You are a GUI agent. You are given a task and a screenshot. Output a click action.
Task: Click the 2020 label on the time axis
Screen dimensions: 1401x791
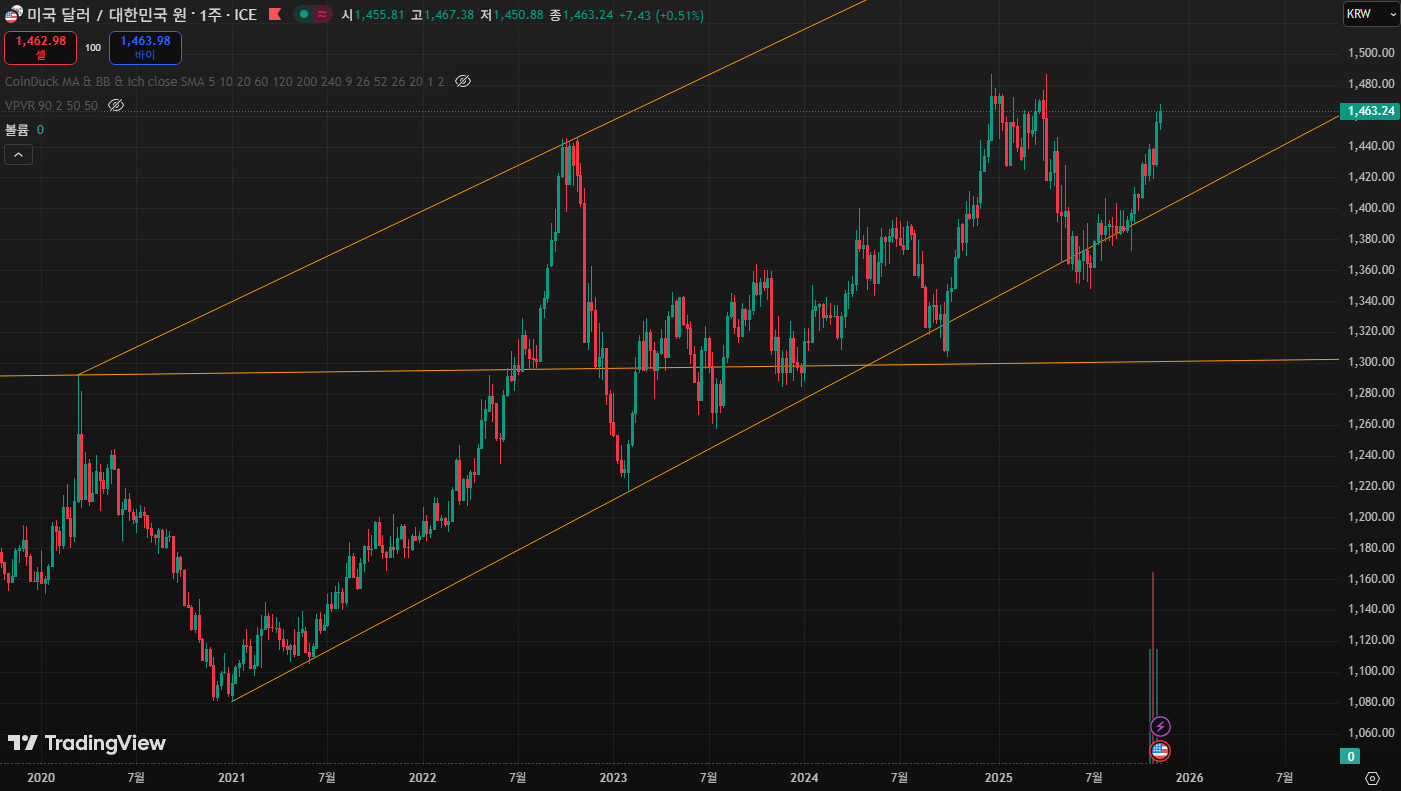pyautogui.click(x=40, y=777)
